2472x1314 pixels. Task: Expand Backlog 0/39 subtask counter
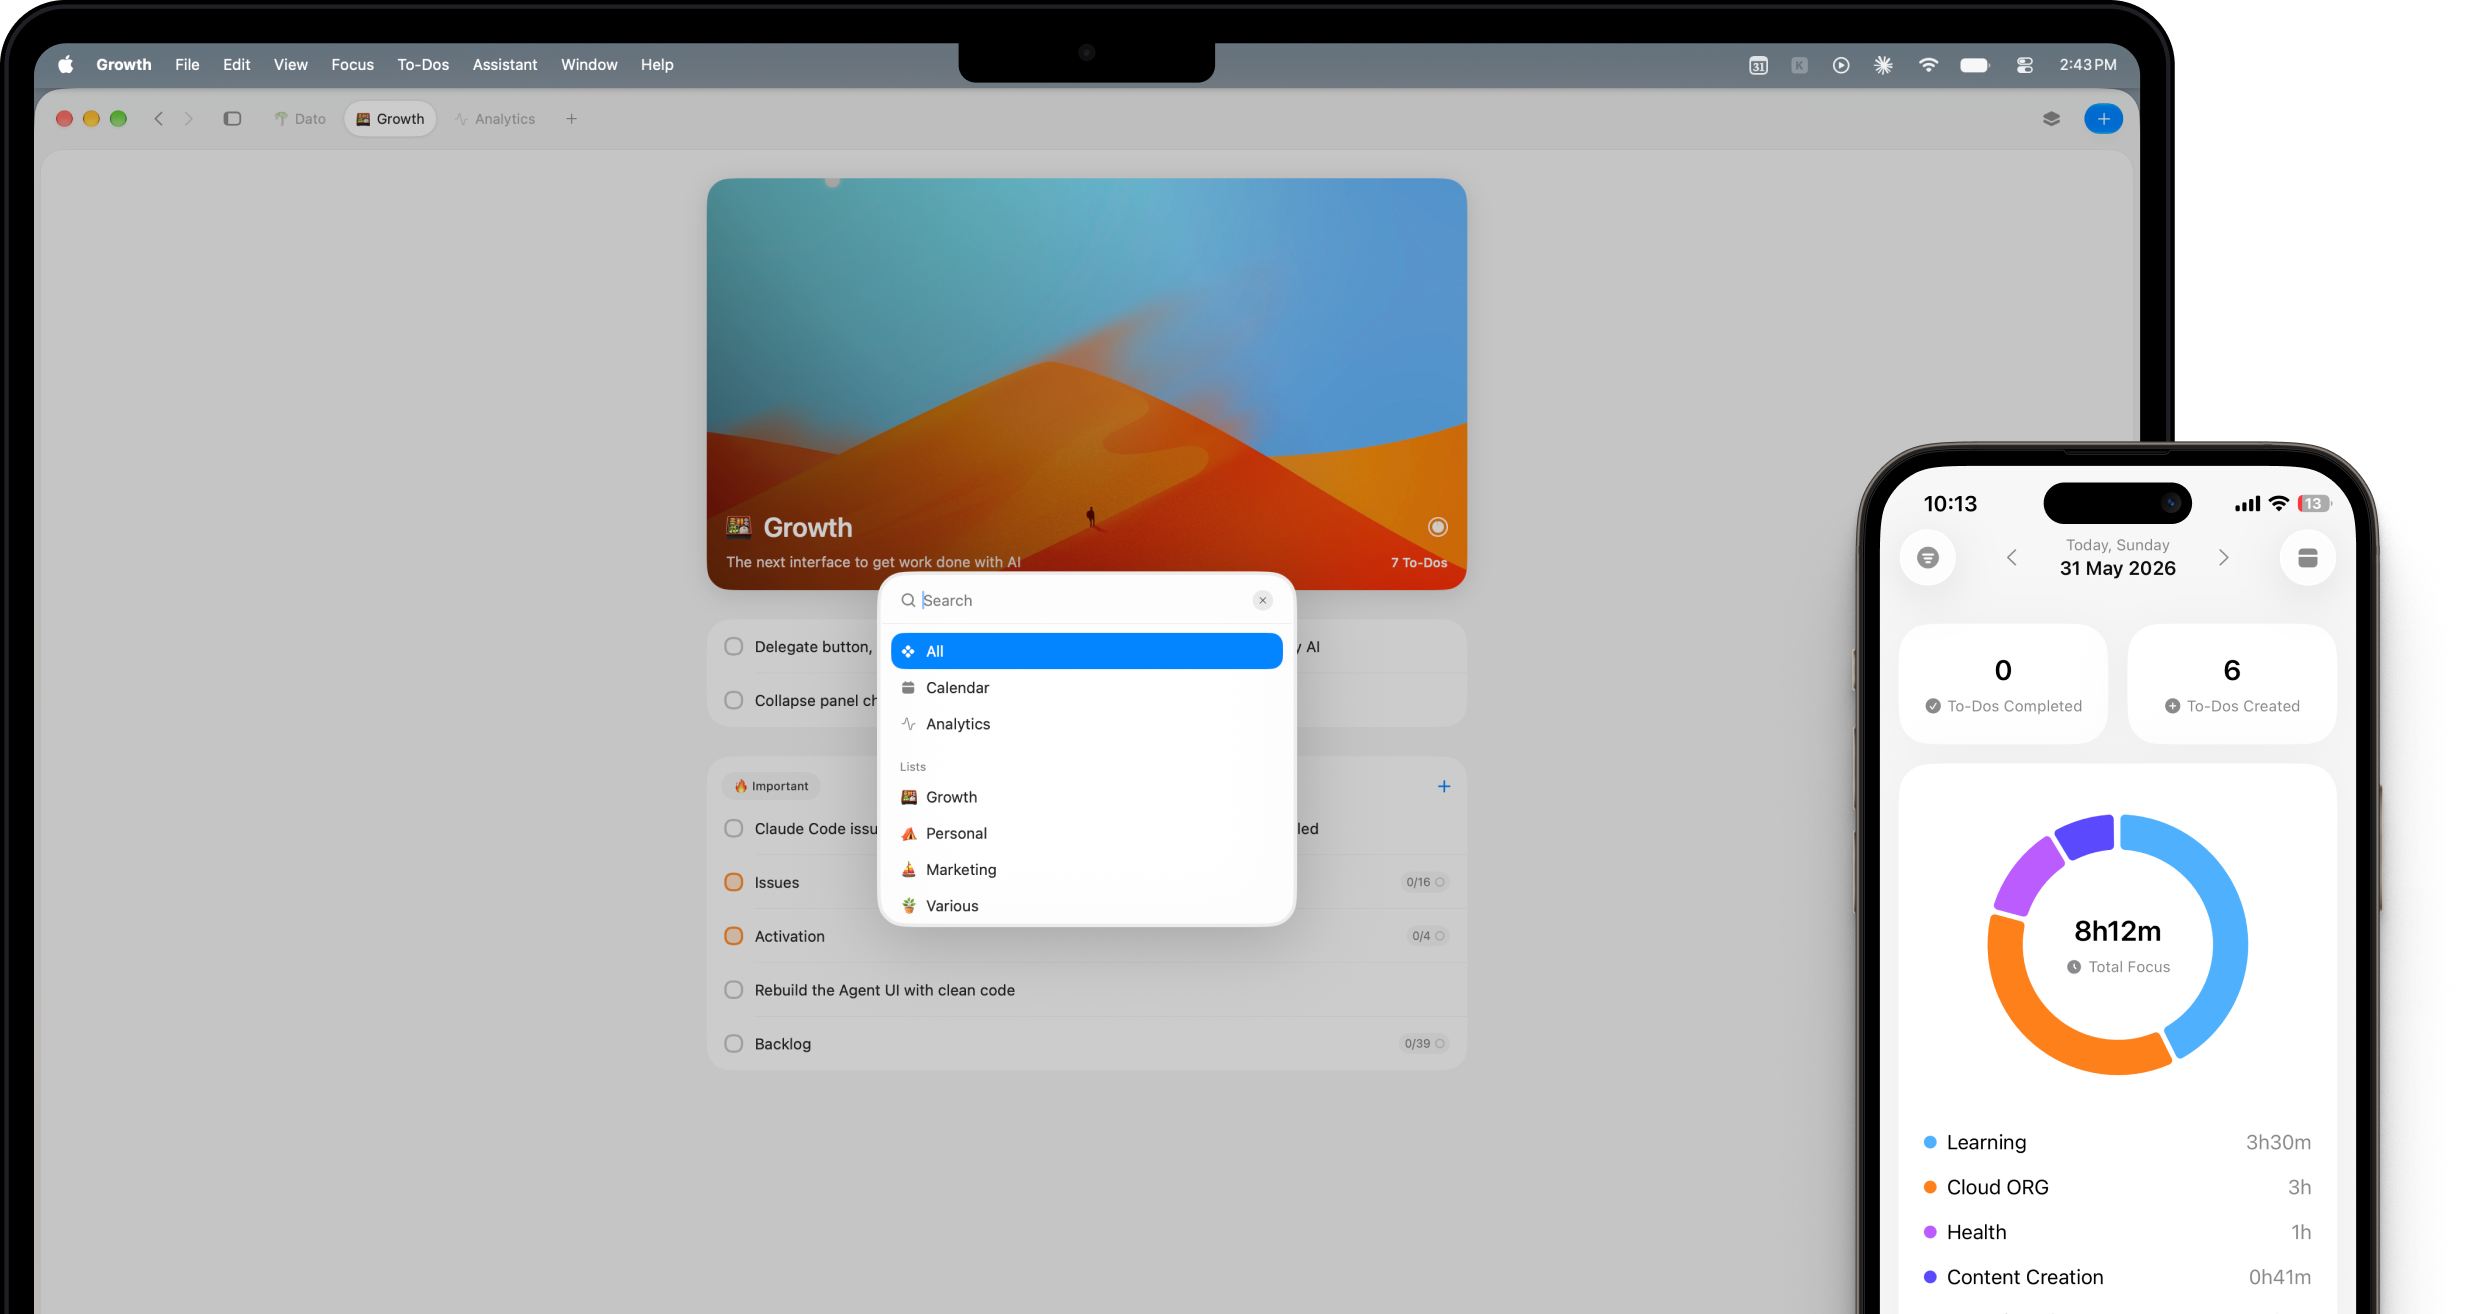(x=1424, y=1043)
